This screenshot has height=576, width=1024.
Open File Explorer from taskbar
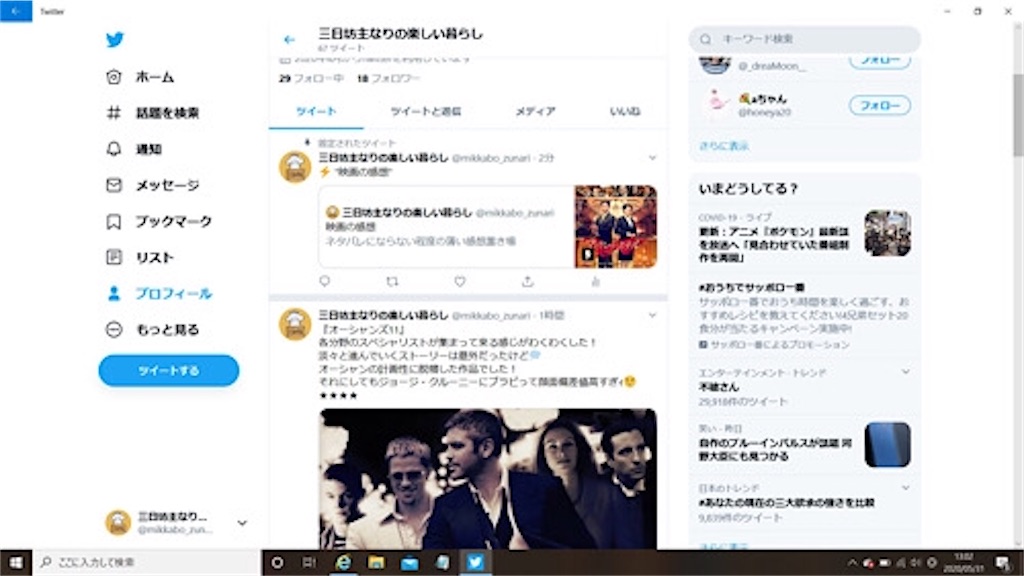(376, 562)
